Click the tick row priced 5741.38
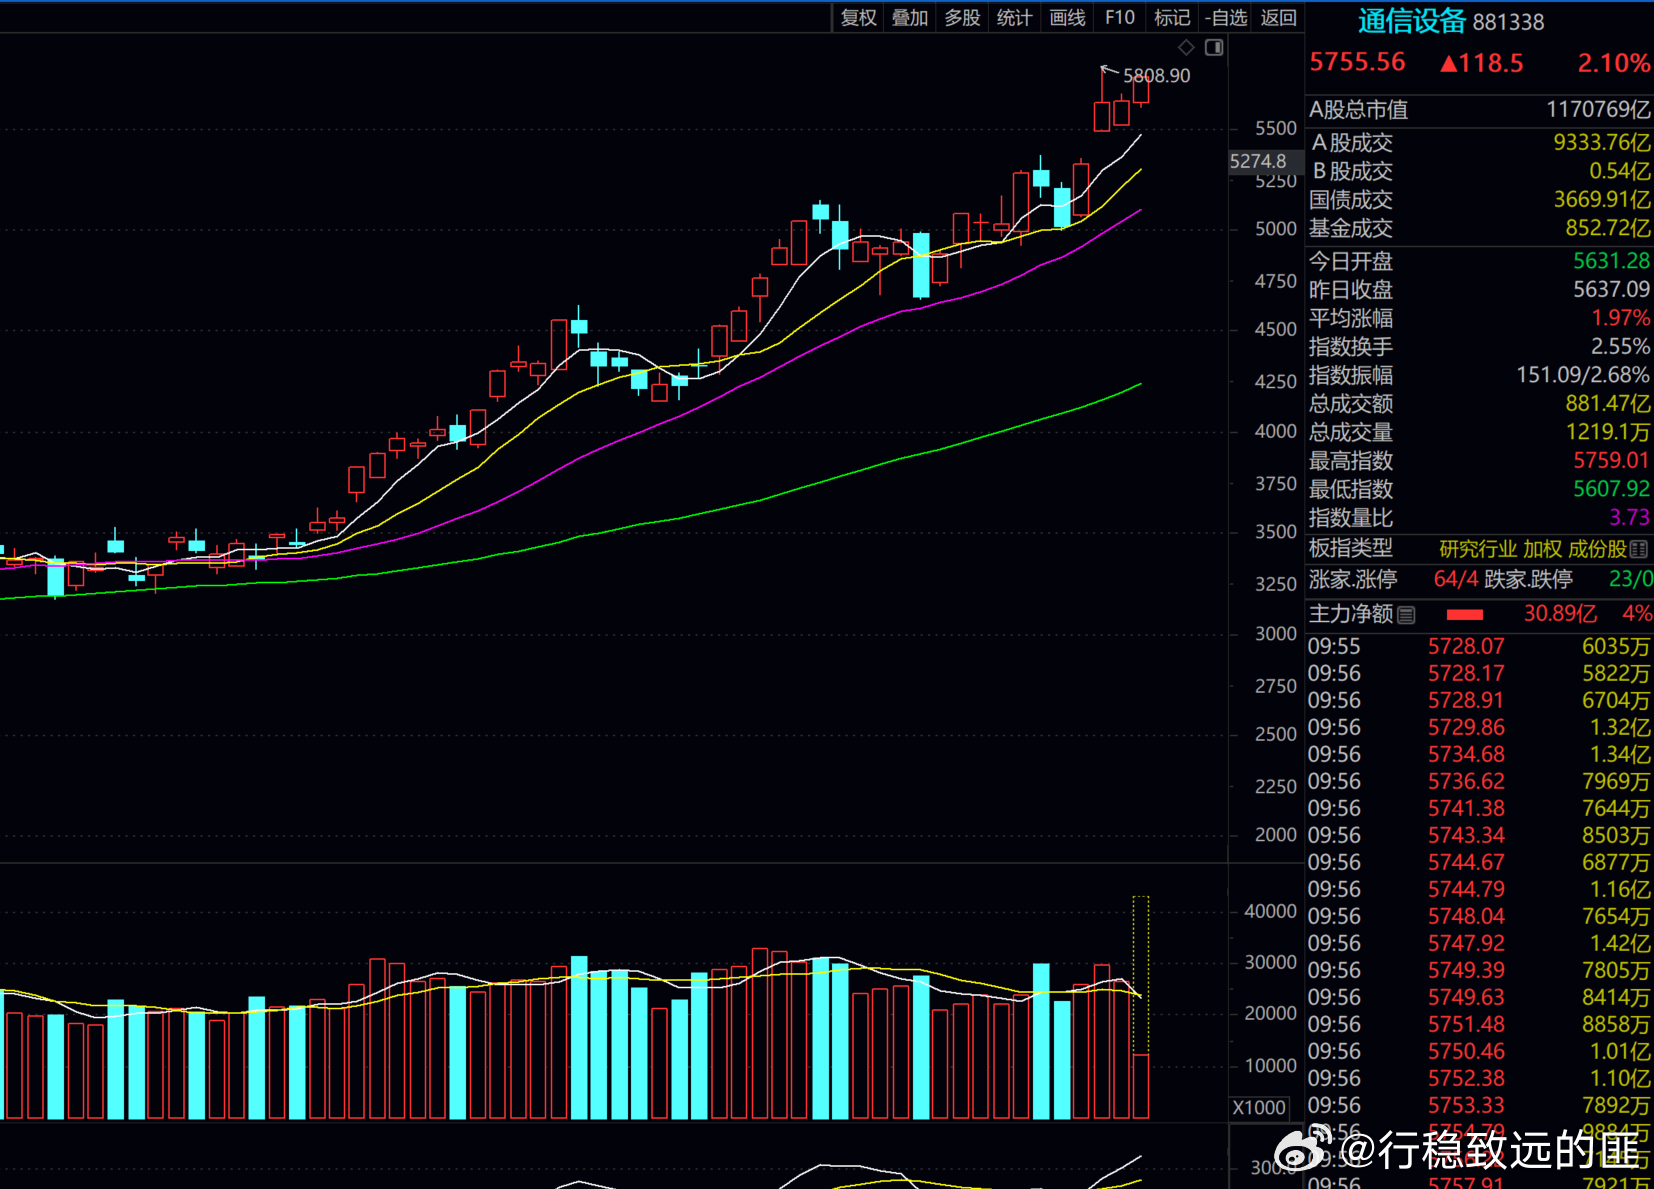This screenshot has height=1189, width=1654. point(1479,809)
